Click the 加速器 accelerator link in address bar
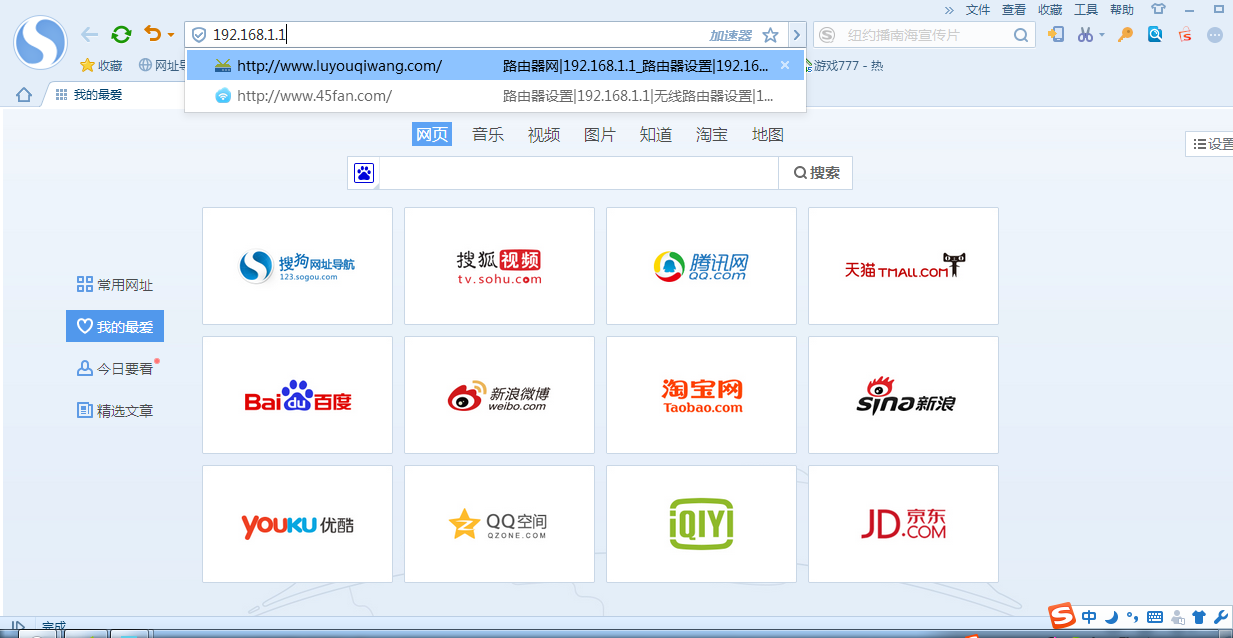The image size is (1233, 638). click(730, 35)
